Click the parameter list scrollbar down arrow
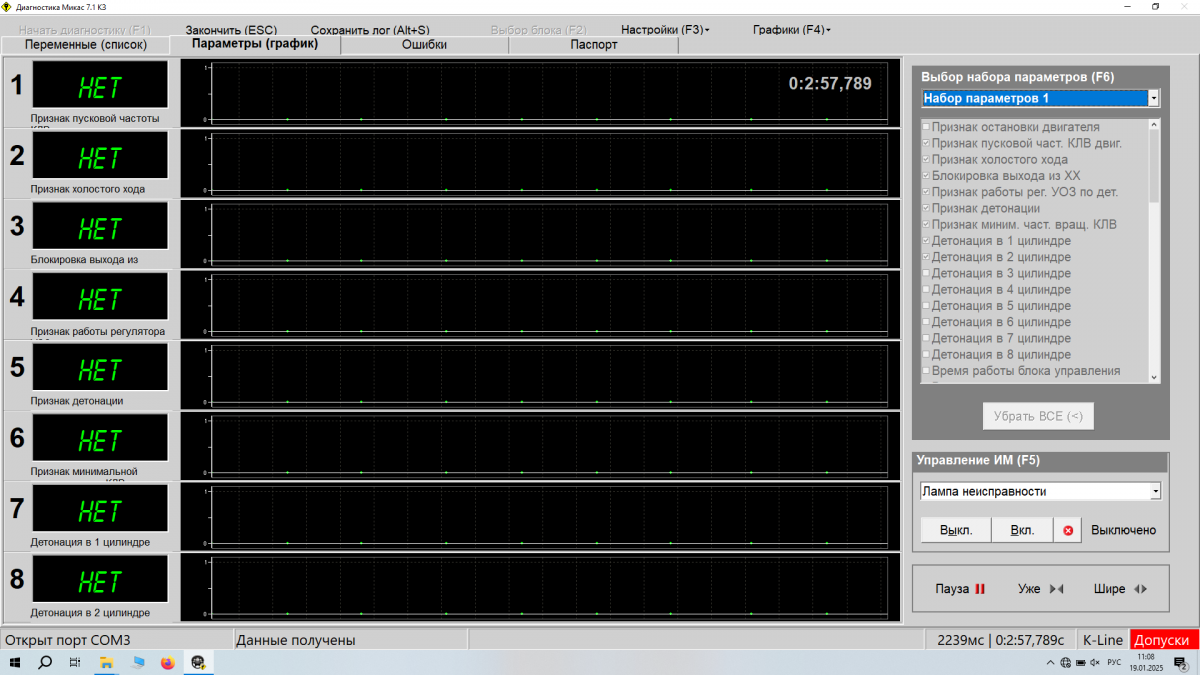The height and width of the screenshot is (675, 1200). (x=1154, y=377)
